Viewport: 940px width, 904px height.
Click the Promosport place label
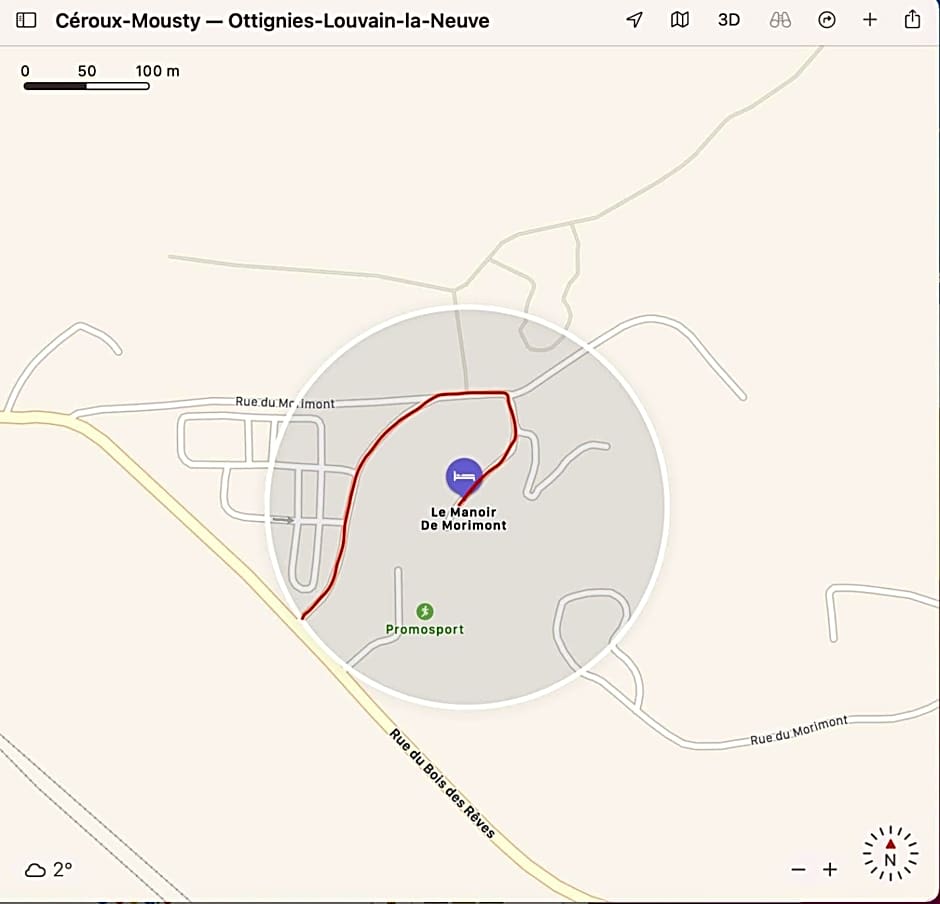[x=424, y=629]
